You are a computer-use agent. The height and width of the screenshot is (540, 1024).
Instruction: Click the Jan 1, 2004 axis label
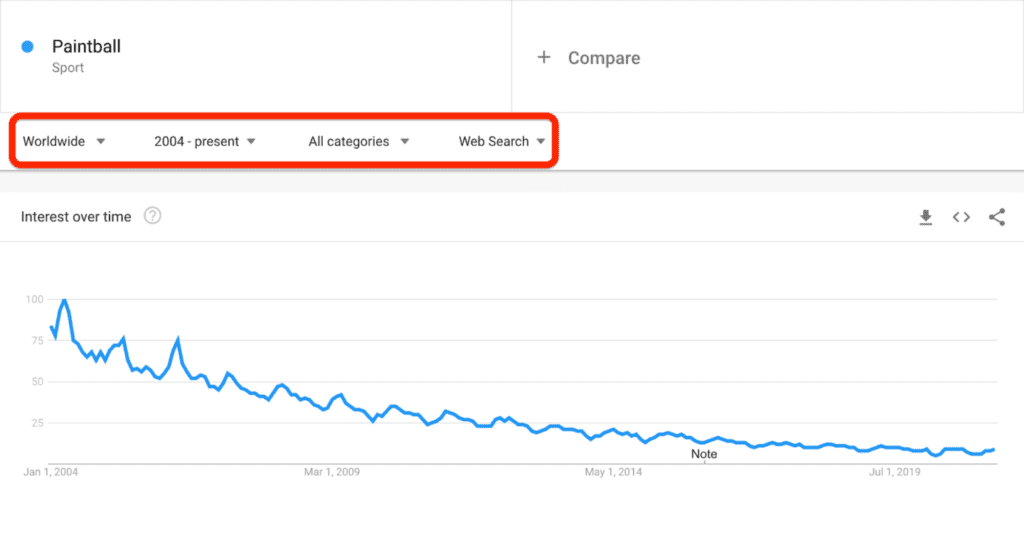(x=51, y=472)
